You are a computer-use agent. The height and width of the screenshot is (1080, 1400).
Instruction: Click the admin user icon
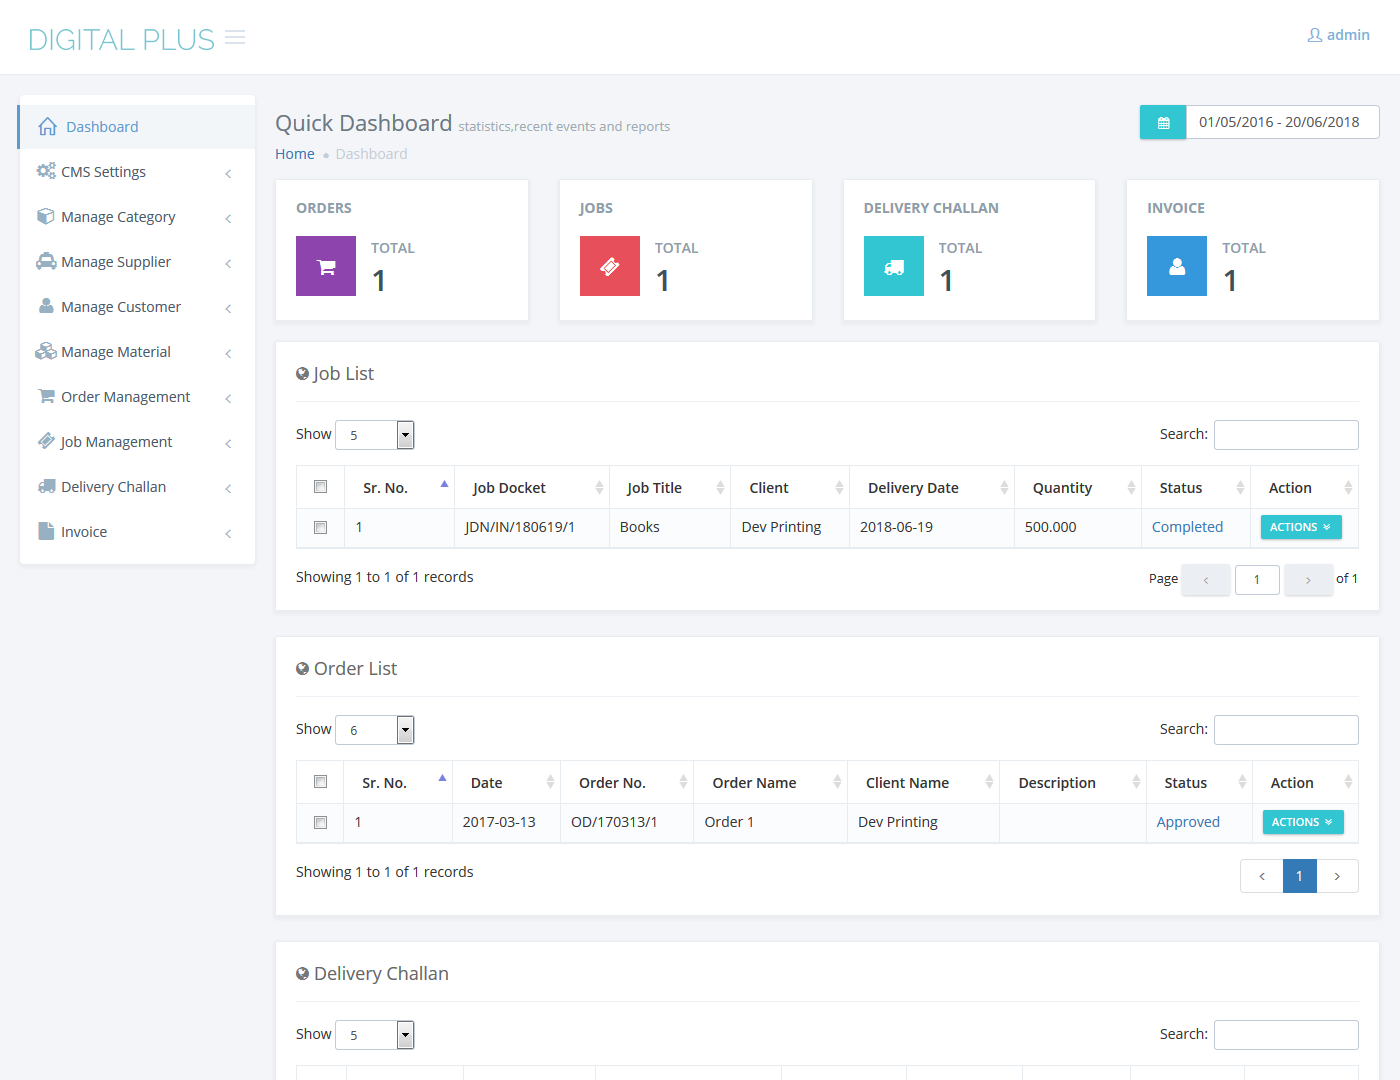click(1315, 35)
